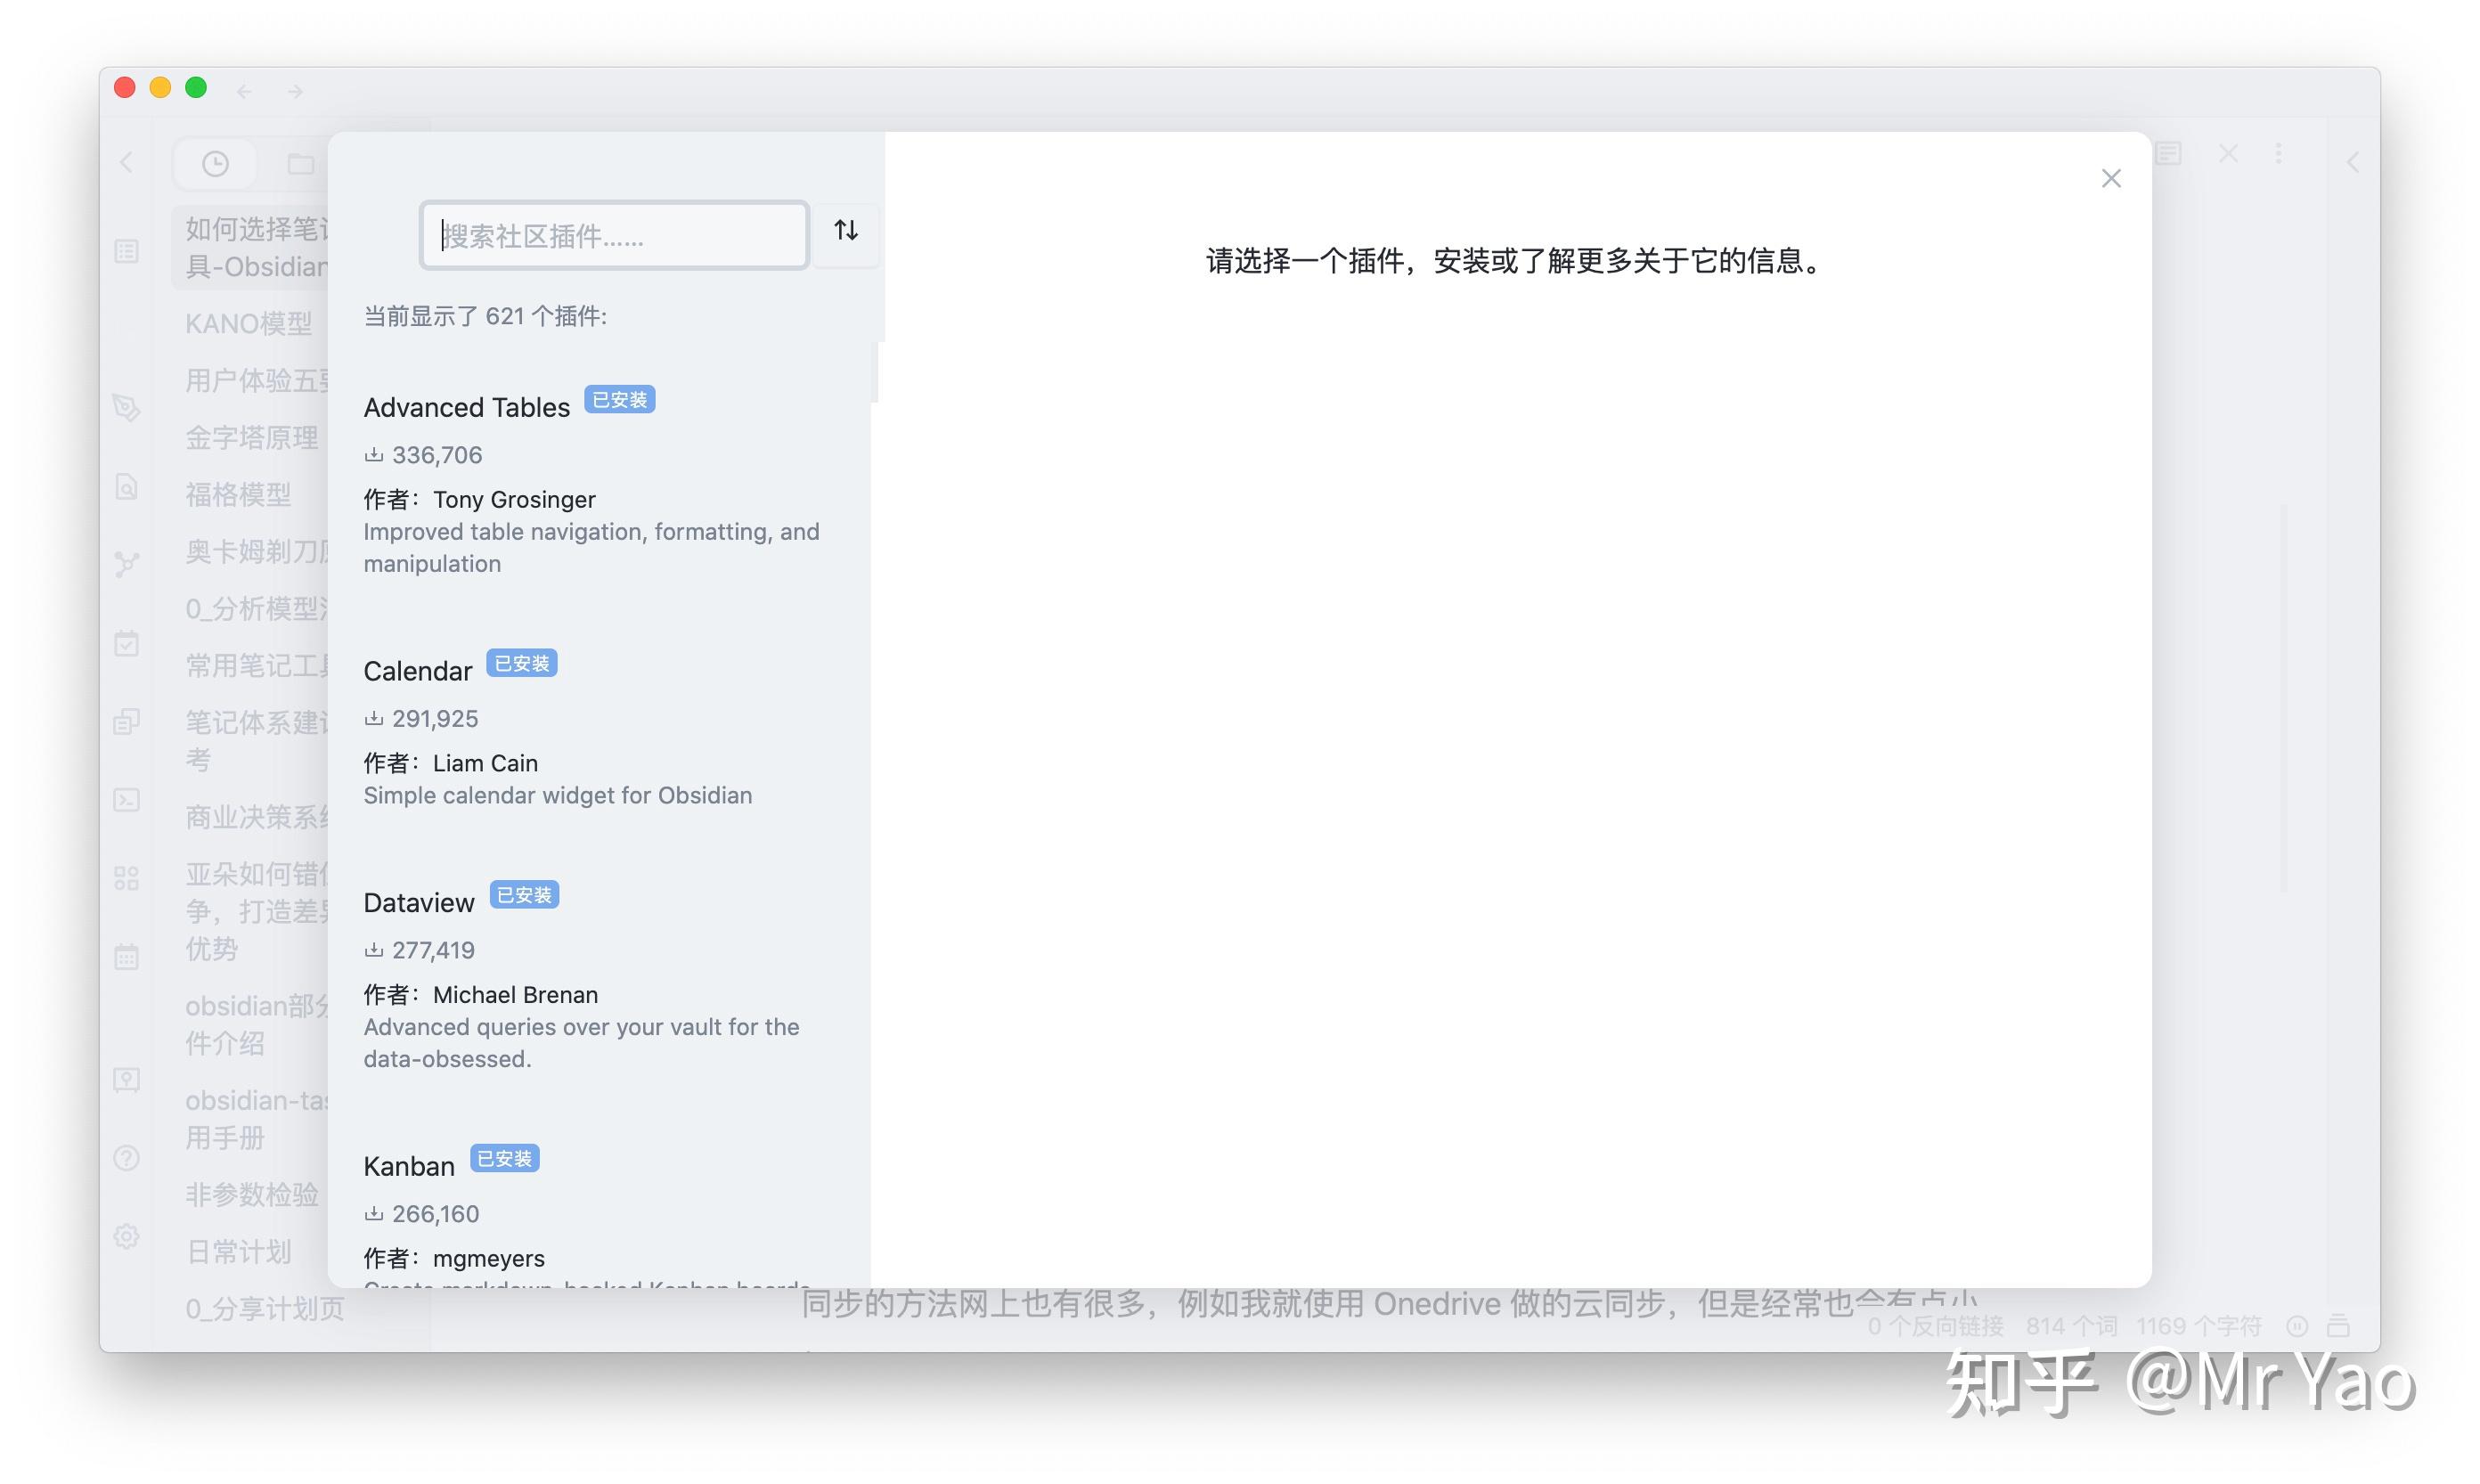Navigate back with the title bar arrow
Image resolution: width=2480 pixels, height=1484 pixels.
[244, 91]
